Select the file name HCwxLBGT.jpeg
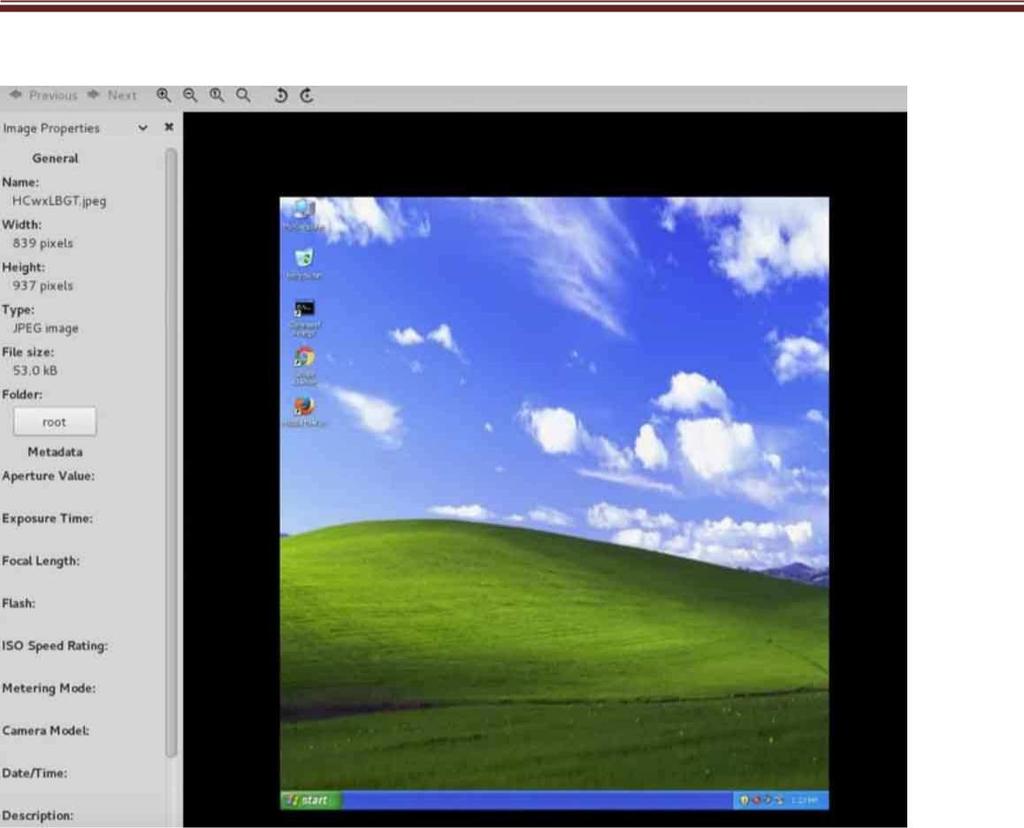 coord(59,201)
